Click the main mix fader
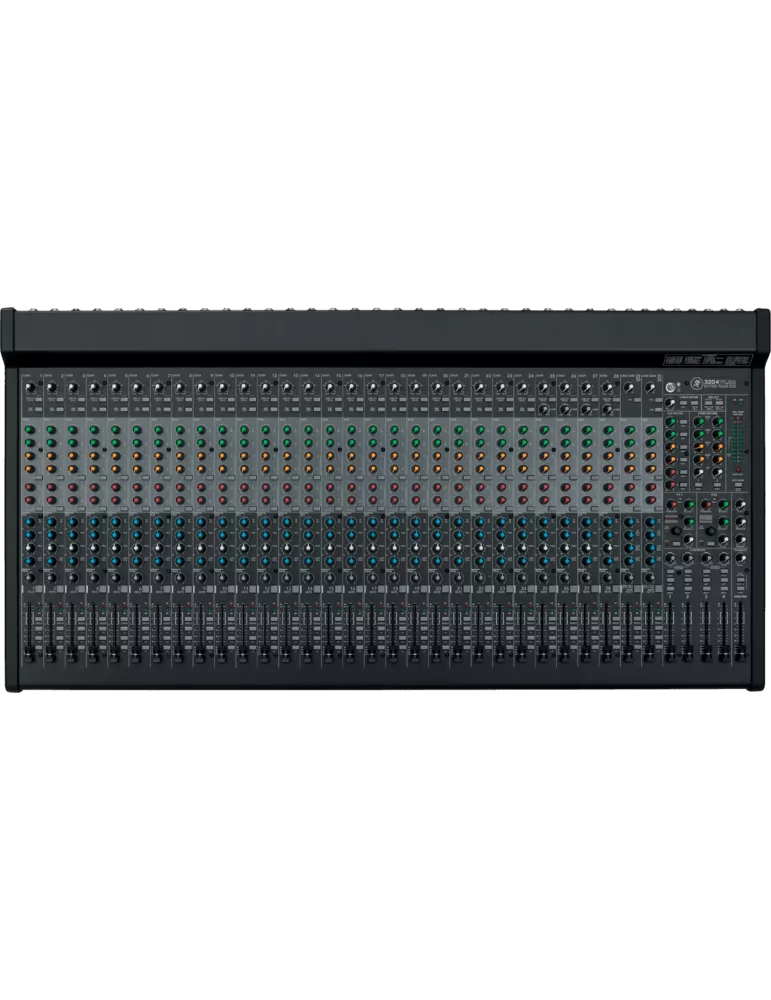 tap(740, 654)
